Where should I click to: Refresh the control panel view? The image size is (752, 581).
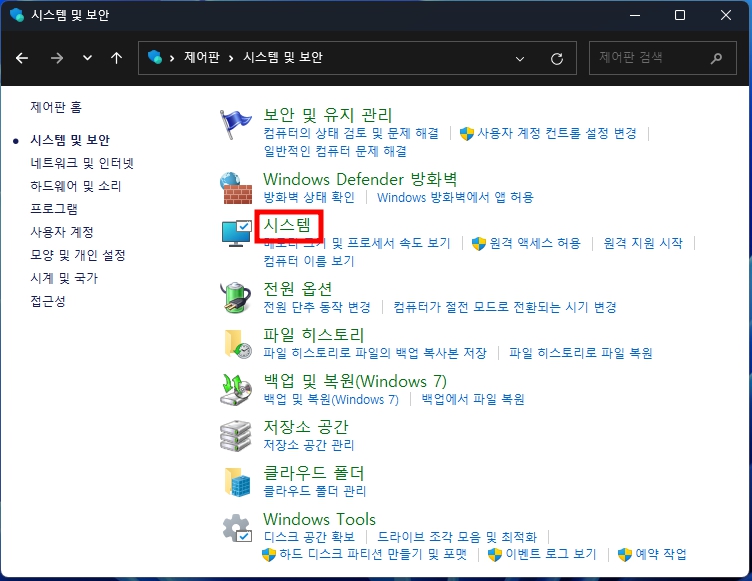point(557,59)
